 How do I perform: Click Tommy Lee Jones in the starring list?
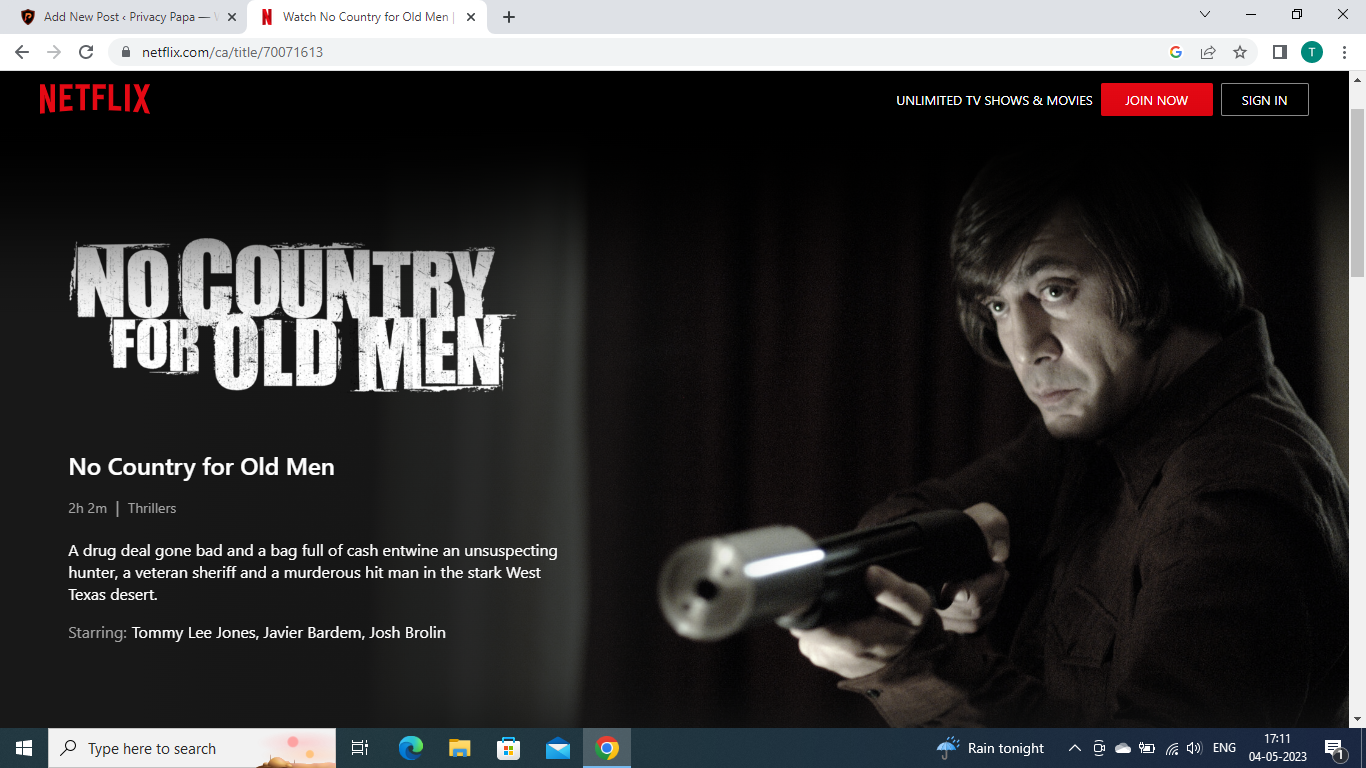(x=194, y=632)
